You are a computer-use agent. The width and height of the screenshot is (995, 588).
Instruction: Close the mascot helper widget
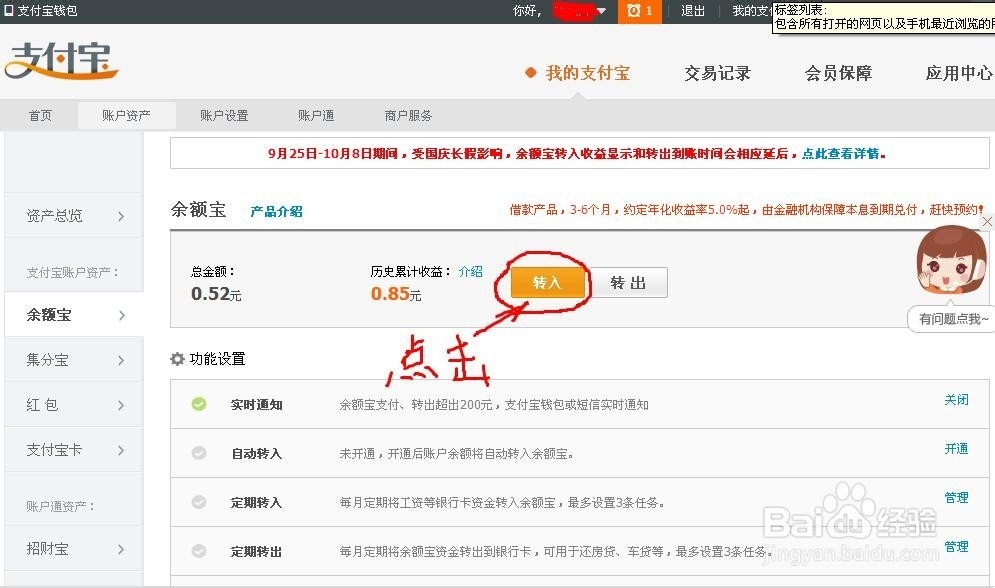[987, 221]
